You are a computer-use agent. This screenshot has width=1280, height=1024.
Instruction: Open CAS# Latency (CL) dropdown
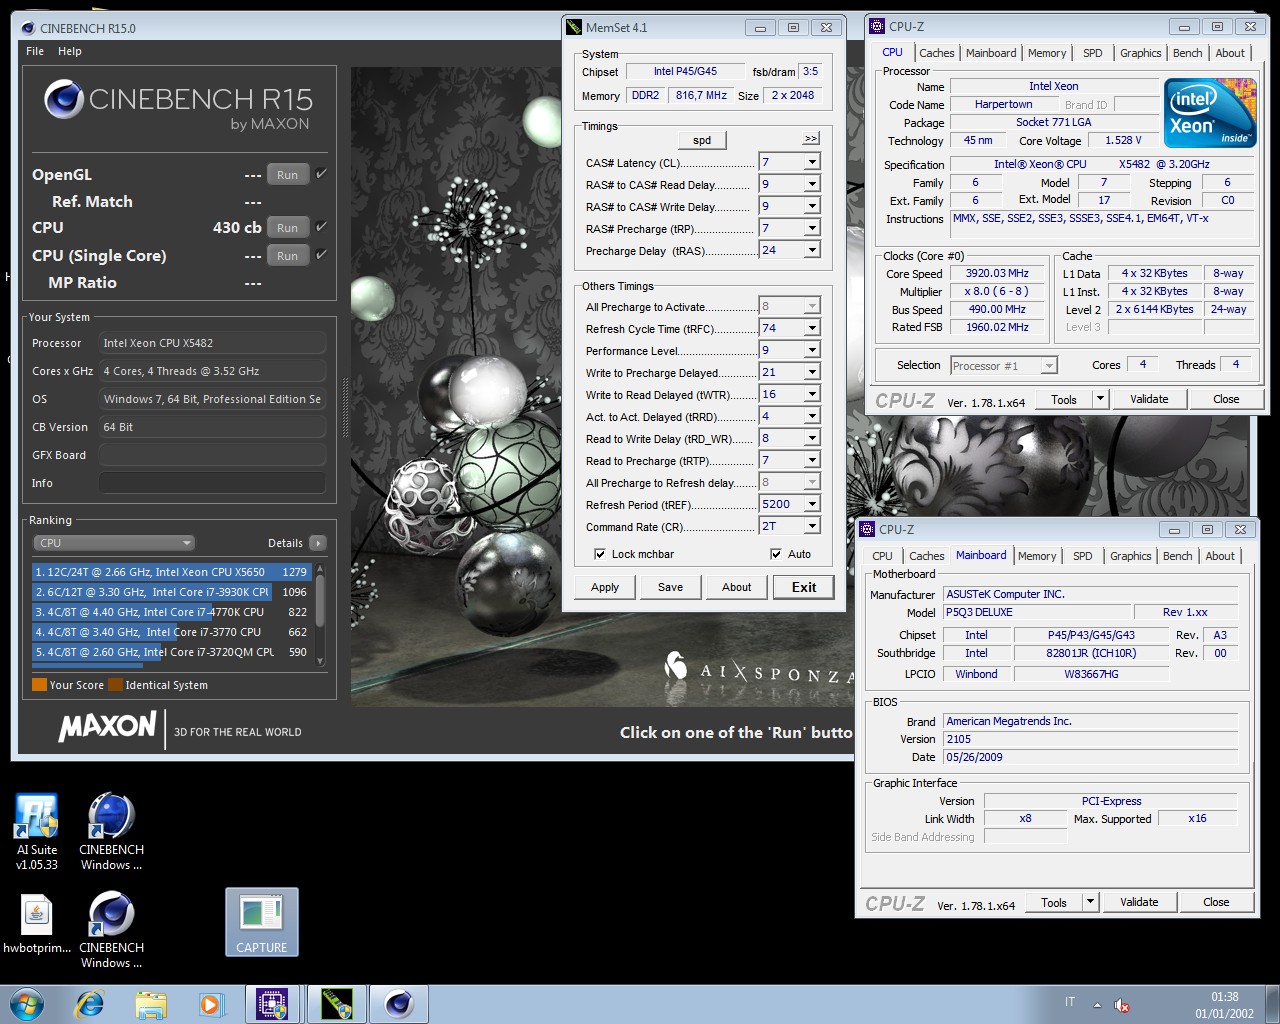(x=812, y=162)
